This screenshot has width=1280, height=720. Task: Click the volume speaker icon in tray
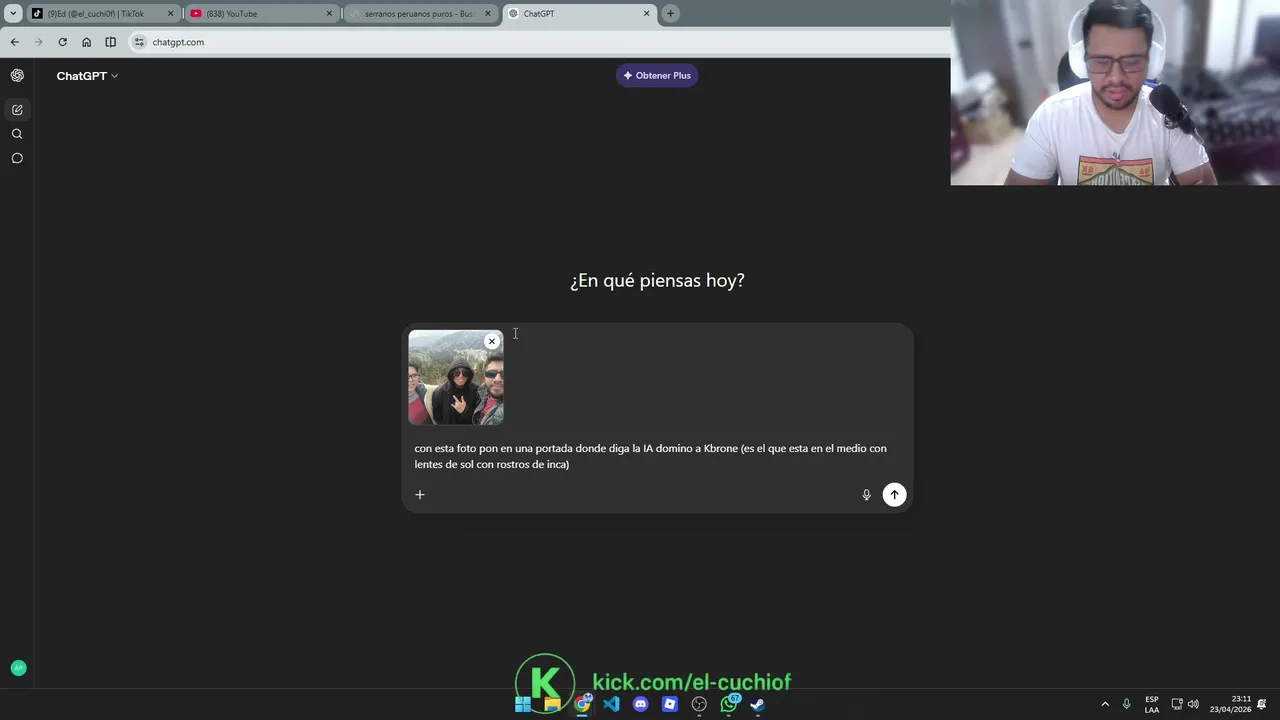1193,704
